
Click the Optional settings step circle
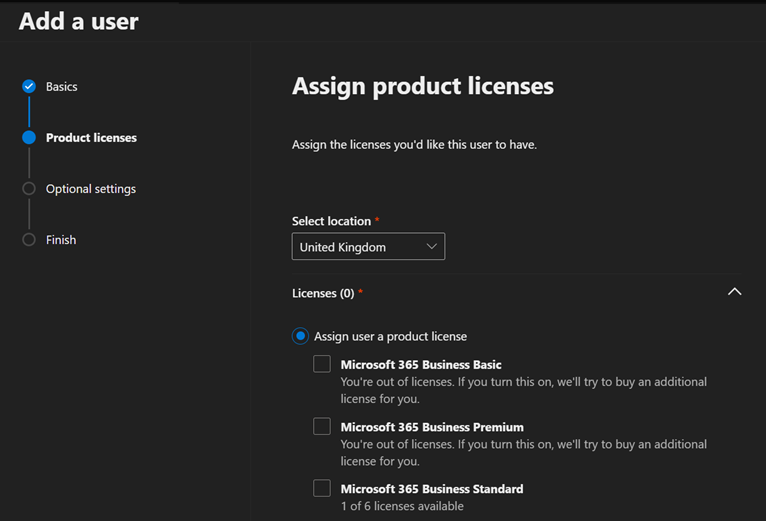pyautogui.click(x=29, y=189)
